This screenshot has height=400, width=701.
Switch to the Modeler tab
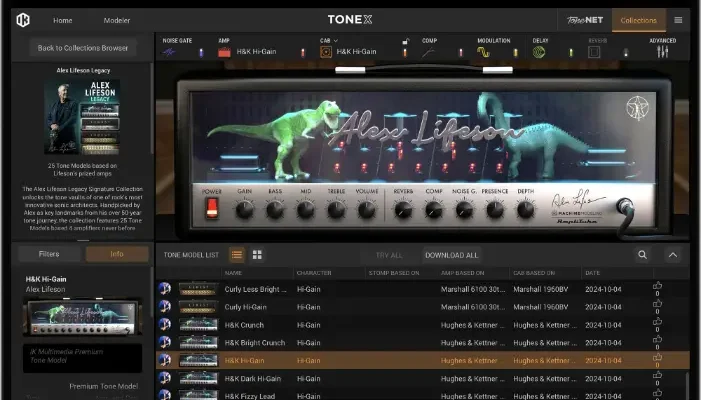117,20
